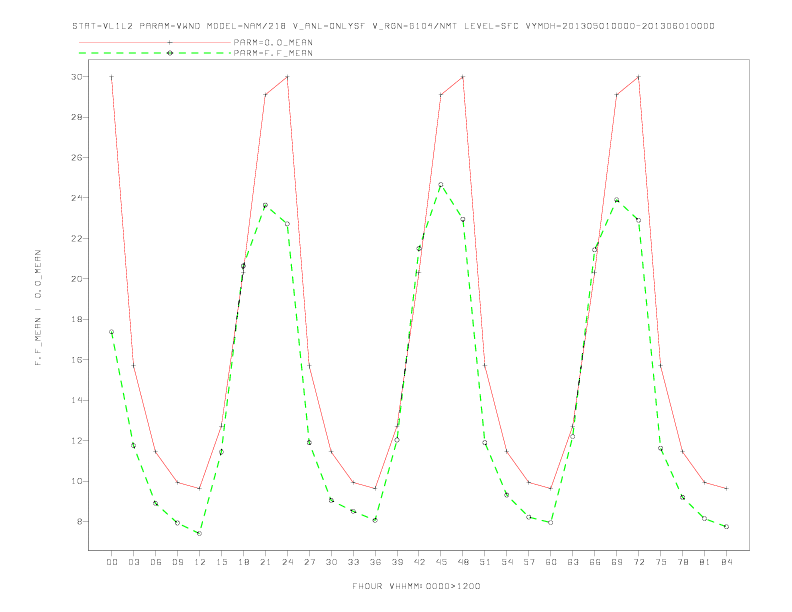792x612 pixels.
Task: Click the FHOUR VHHMM x-axis title
Action: [416, 586]
